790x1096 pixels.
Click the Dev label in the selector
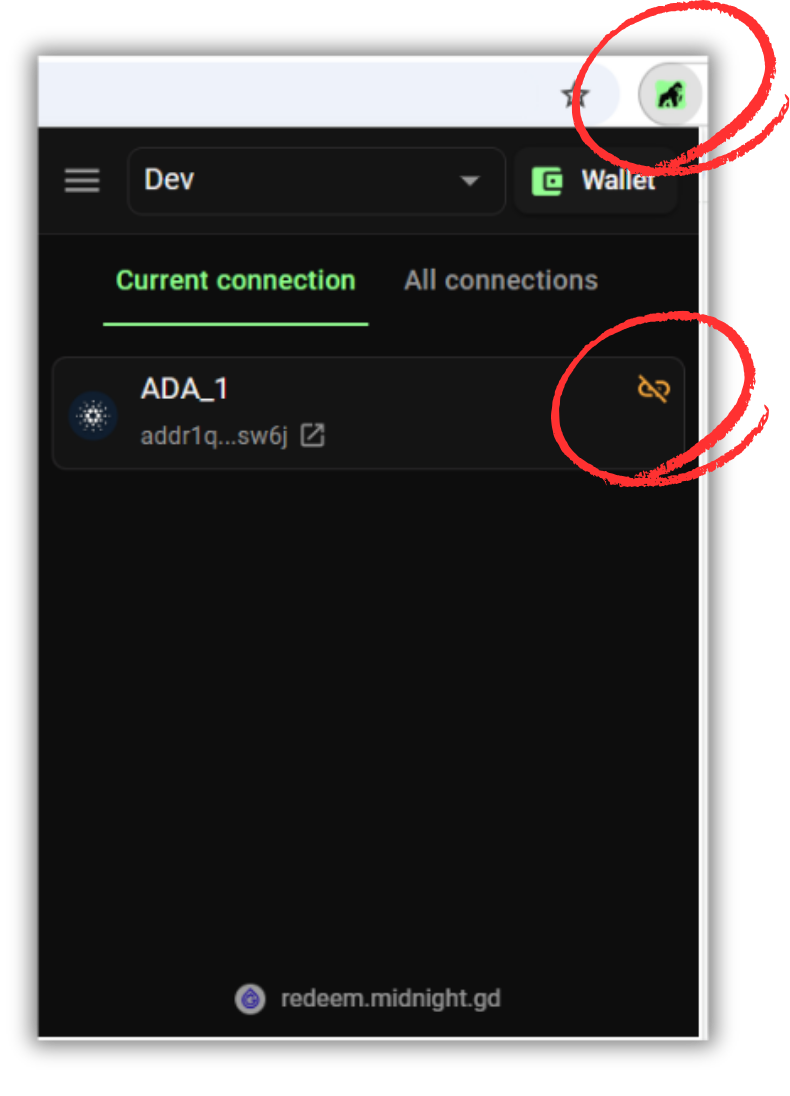(x=169, y=180)
